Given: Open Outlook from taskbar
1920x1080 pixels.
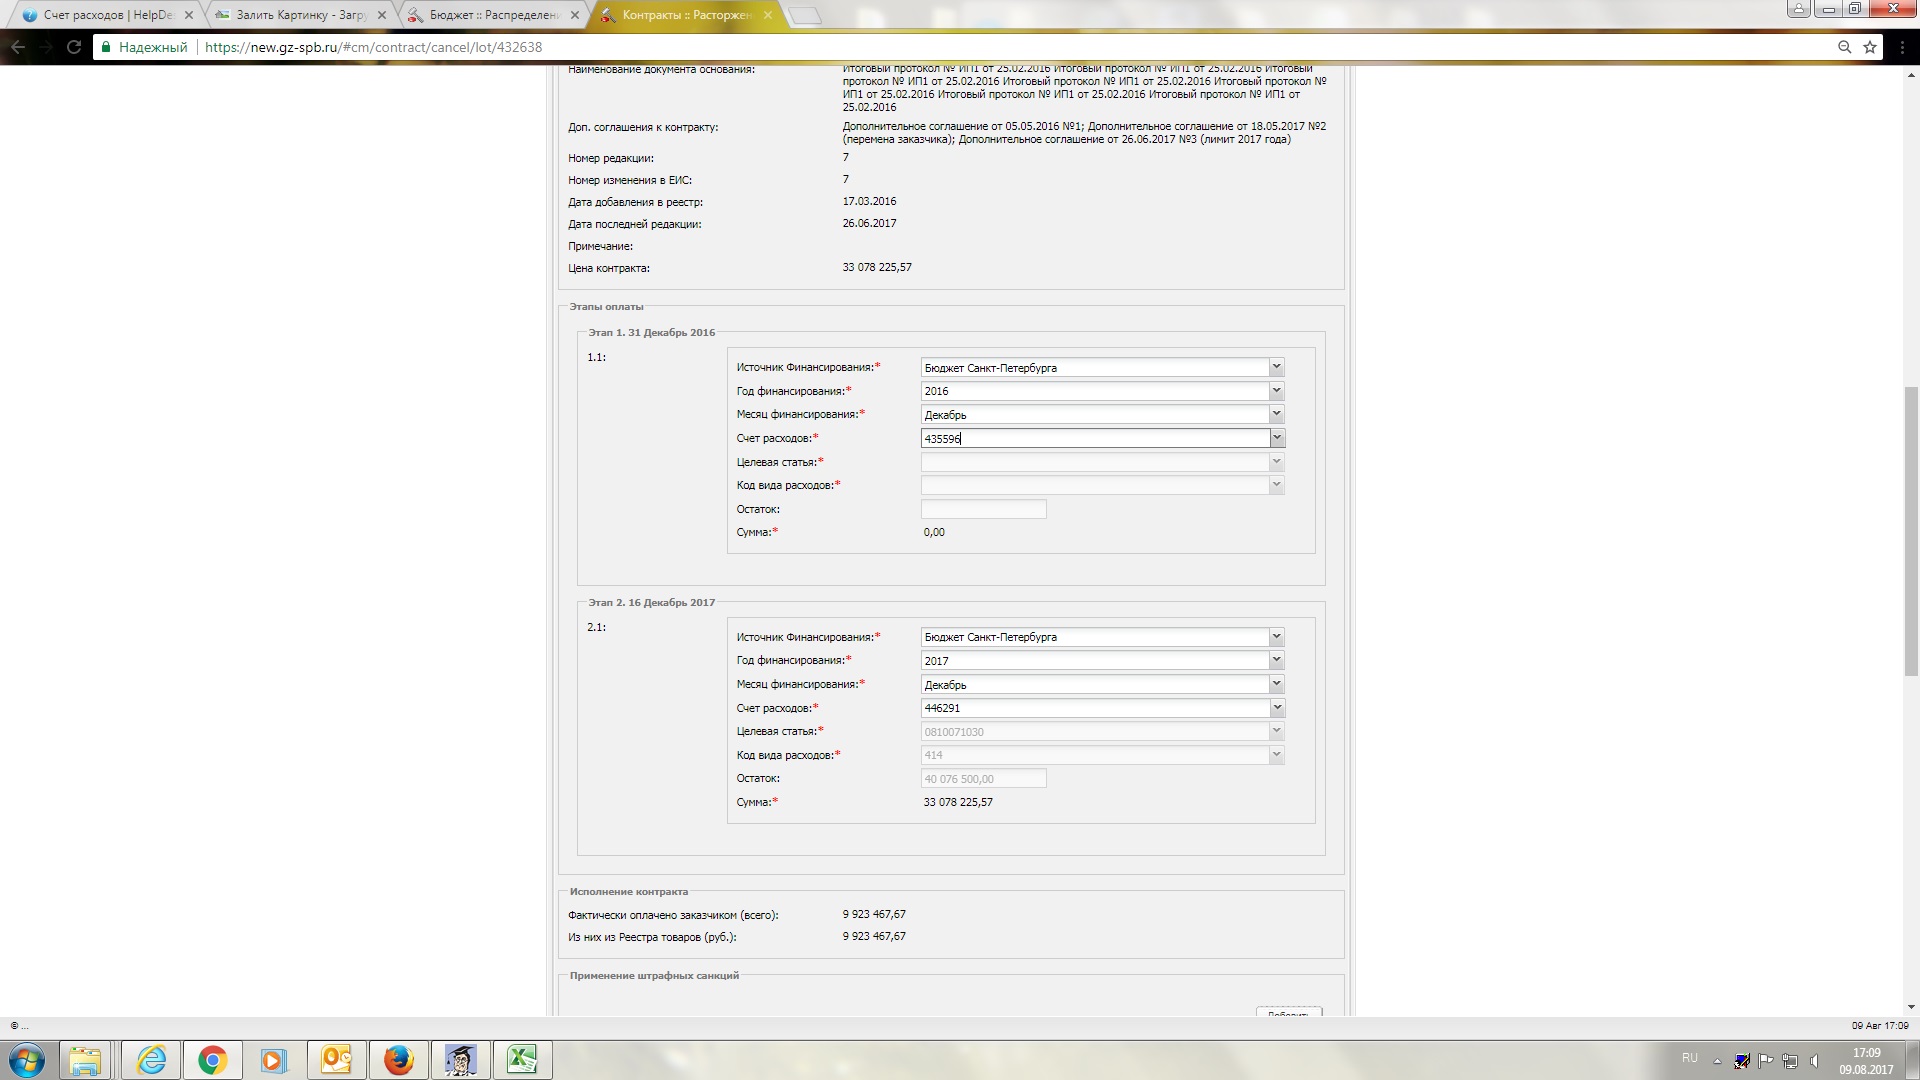Looking at the screenshot, I should tap(336, 1060).
